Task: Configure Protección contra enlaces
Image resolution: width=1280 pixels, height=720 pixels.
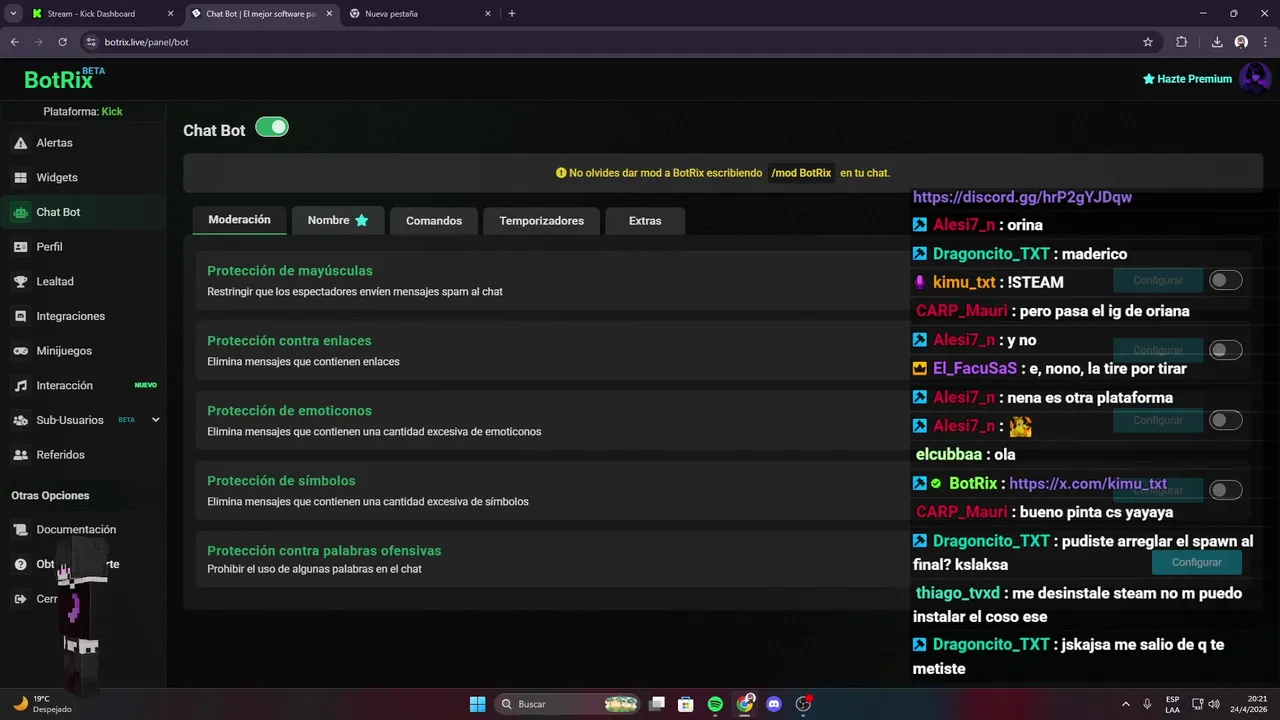Action: [x=1158, y=350]
